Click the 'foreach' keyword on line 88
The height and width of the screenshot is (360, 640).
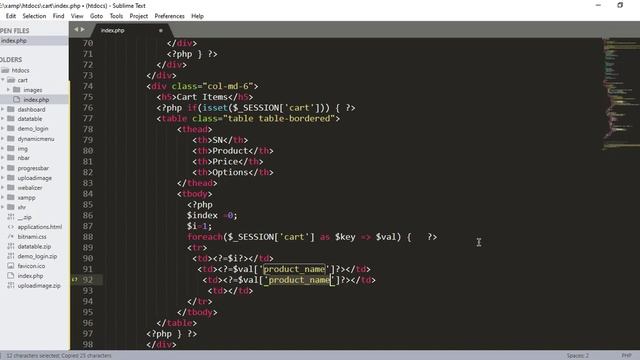coord(205,237)
